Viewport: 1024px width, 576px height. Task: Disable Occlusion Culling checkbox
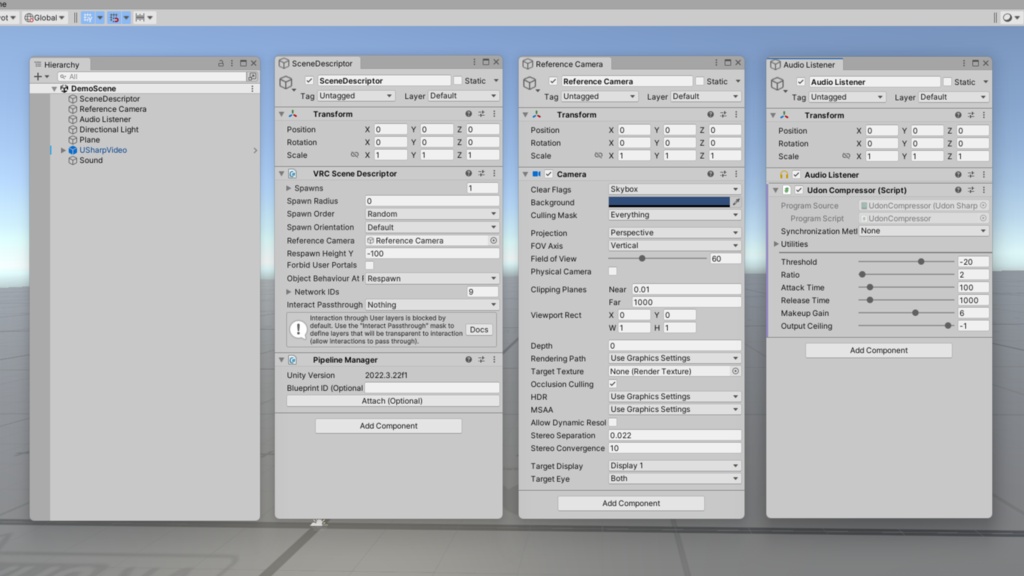[x=613, y=384]
